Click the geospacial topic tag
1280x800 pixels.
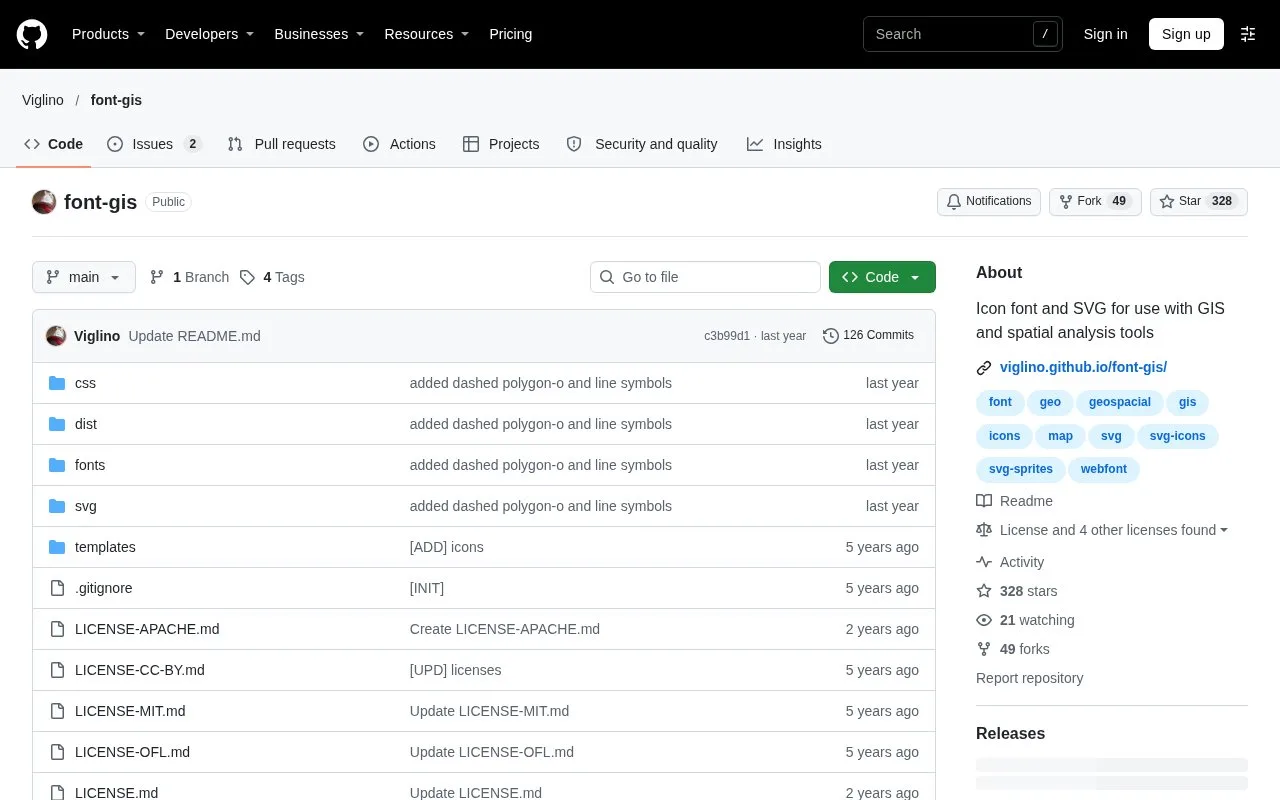[1119, 402]
